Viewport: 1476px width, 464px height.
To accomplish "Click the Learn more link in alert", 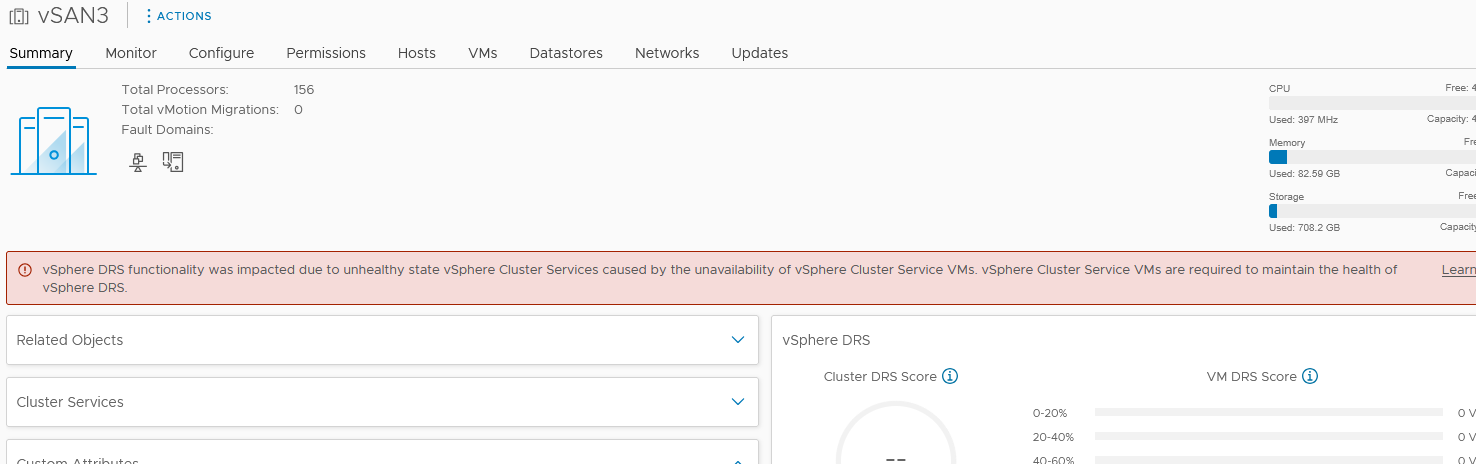I will 1458,270.
